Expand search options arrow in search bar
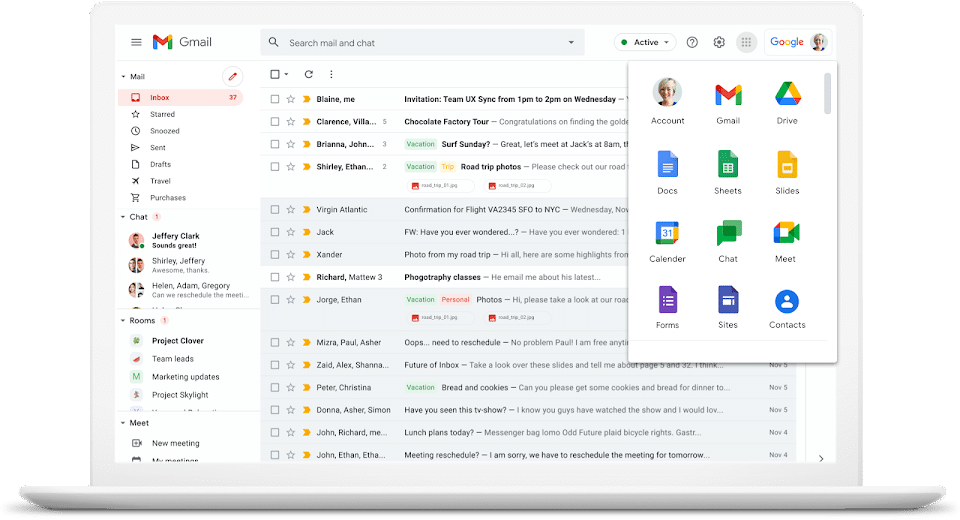This screenshot has height=520, width=960. pyautogui.click(x=572, y=43)
